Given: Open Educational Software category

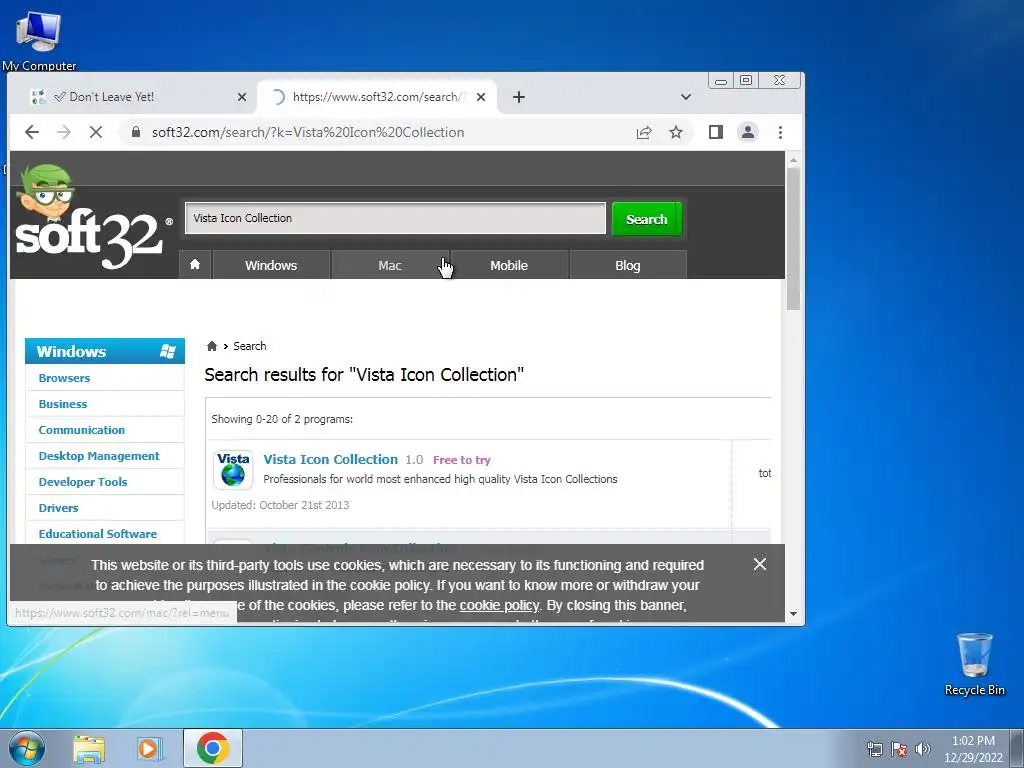Looking at the screenshot, I should pos(98,534).
